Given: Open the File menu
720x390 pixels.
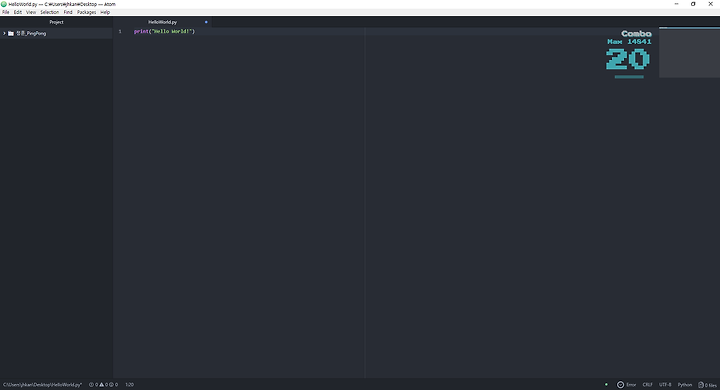Looking at the screenshot, I should click(x=6, y=12).
